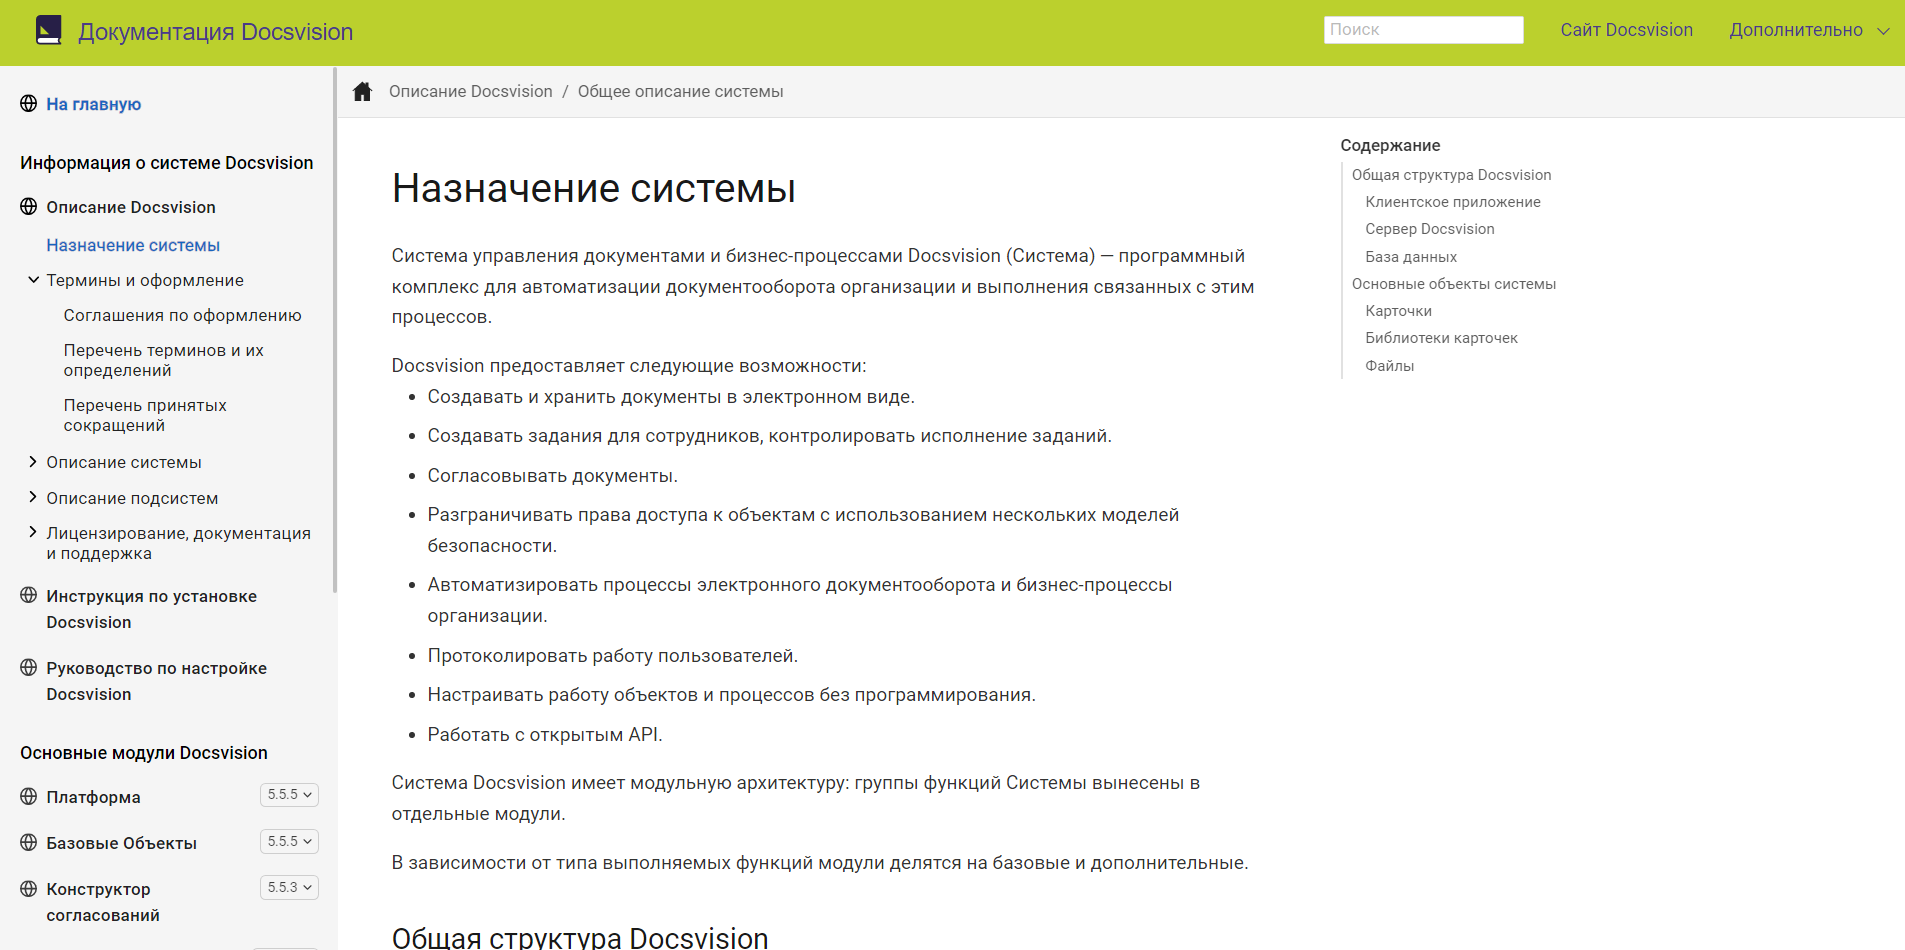The height and width of the screenshot is (950, 1905).
Task: Open the Дополнительно menu
Action: [x=1809, y=30]
